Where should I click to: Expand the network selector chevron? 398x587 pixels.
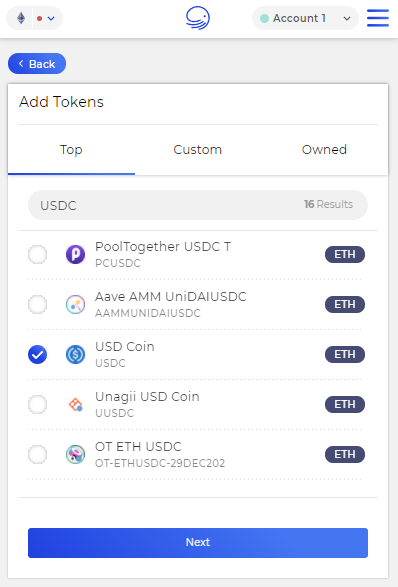click(x=51, y=18)
